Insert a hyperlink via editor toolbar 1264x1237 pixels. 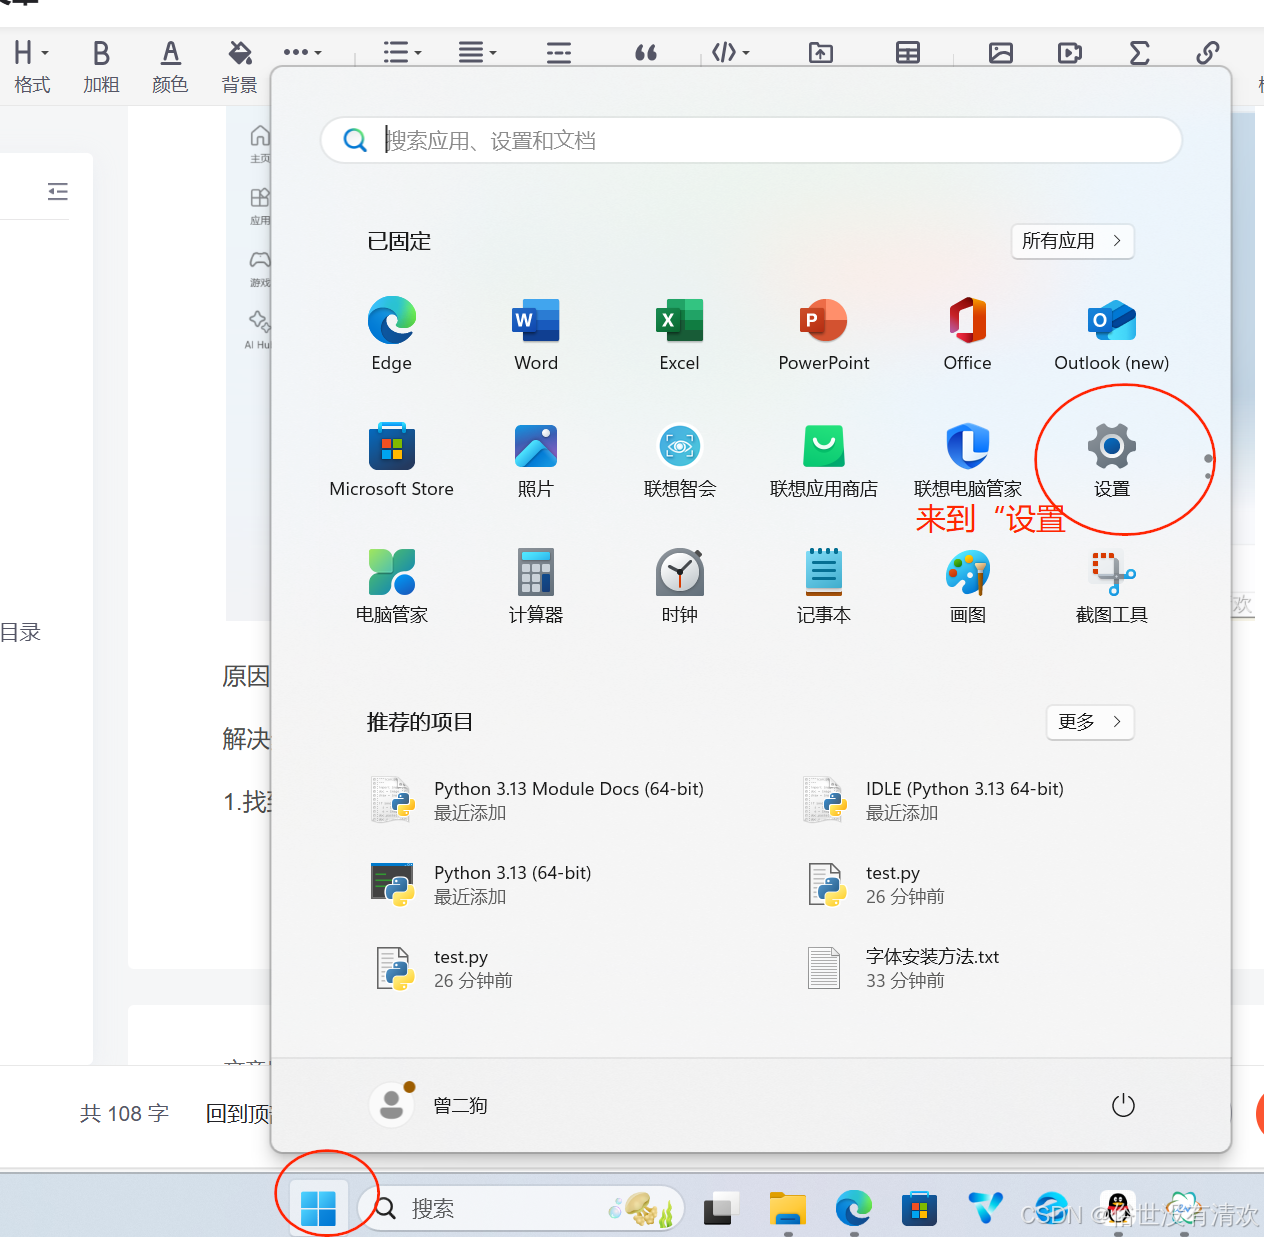(1208, 52)
